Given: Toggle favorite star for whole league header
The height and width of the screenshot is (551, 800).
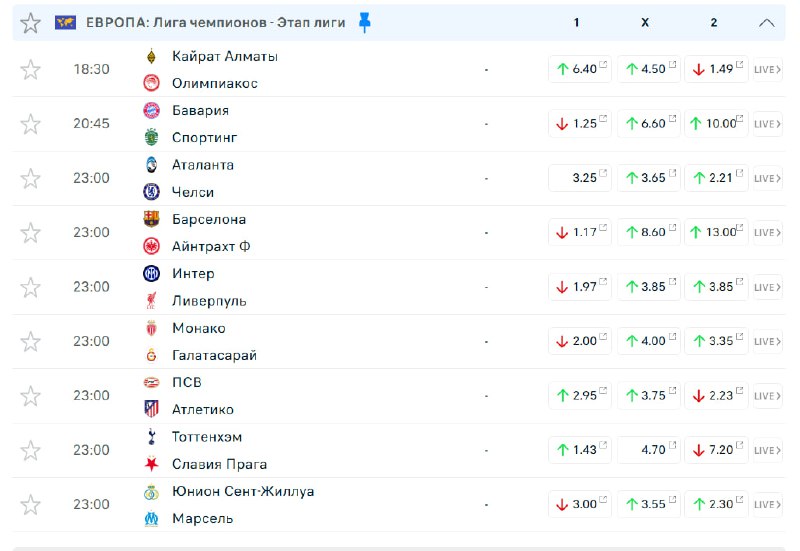Looking at the screenshot, I should [31, 22].
